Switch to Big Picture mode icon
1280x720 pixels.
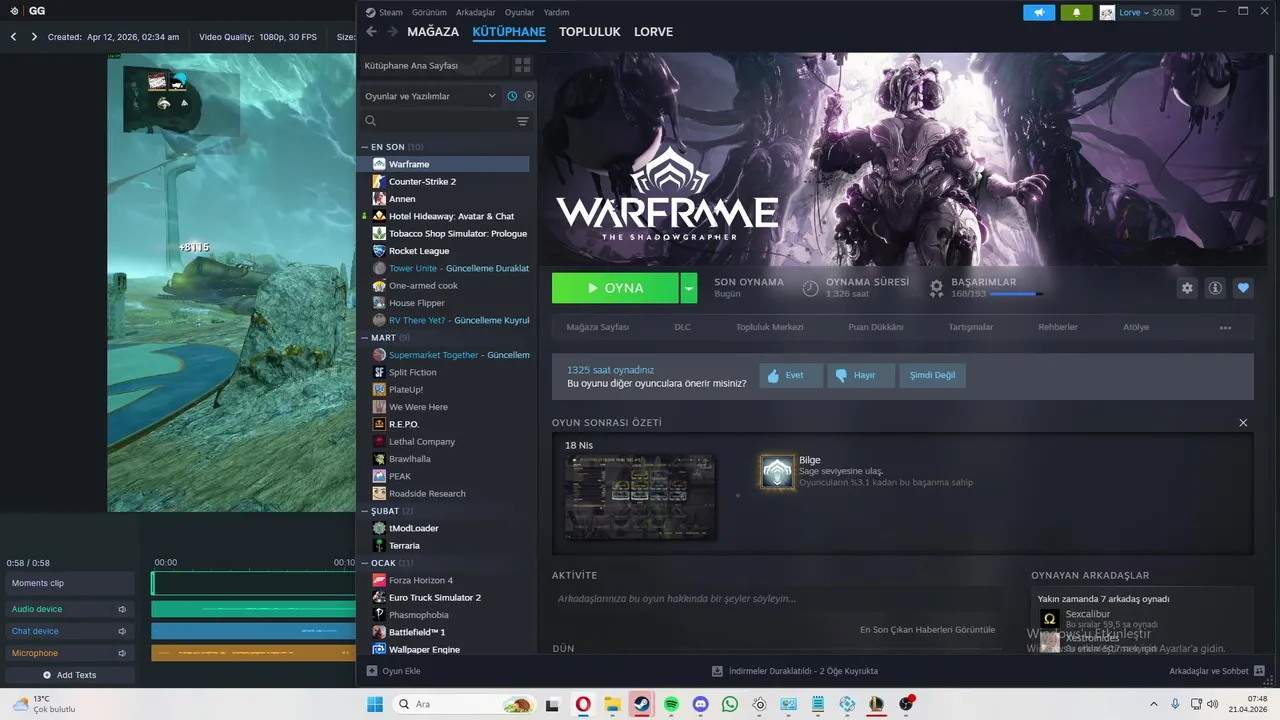[1195, 13]
